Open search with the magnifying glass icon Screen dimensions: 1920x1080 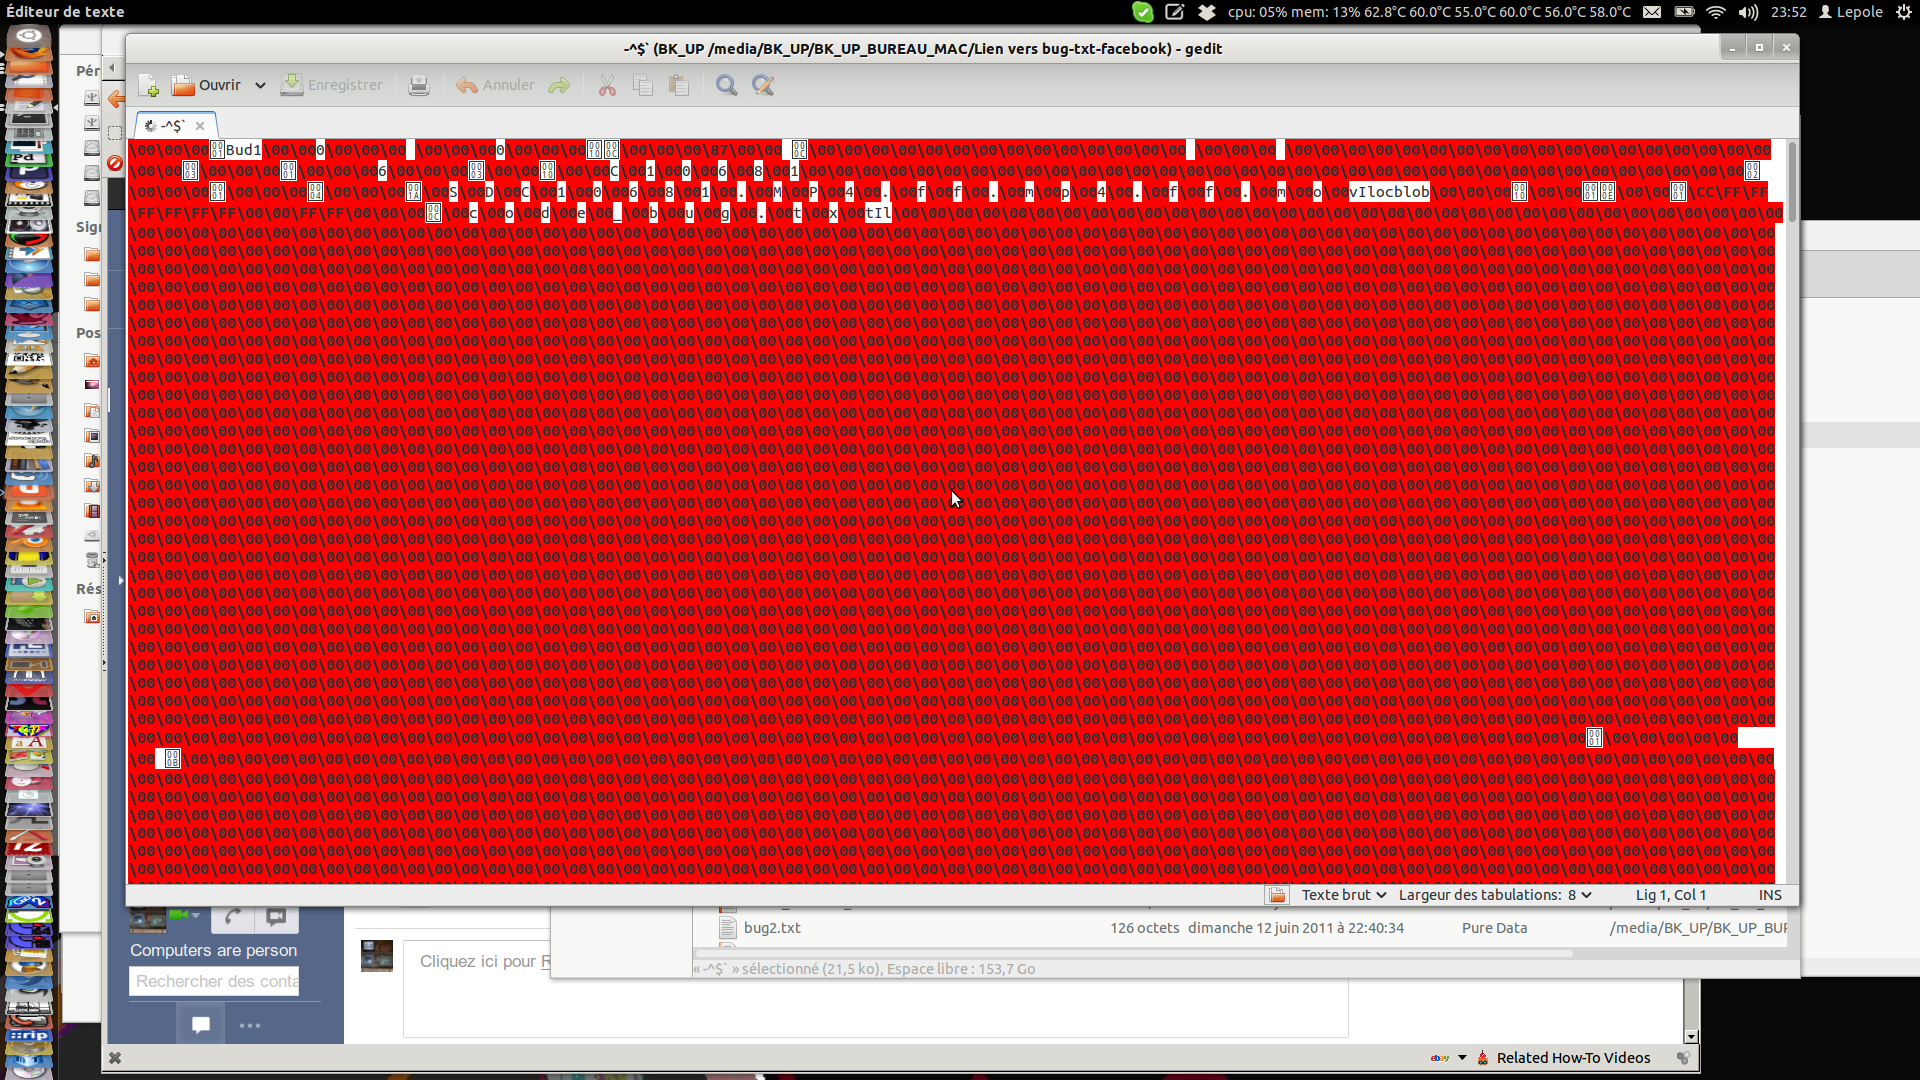[727, 86]
